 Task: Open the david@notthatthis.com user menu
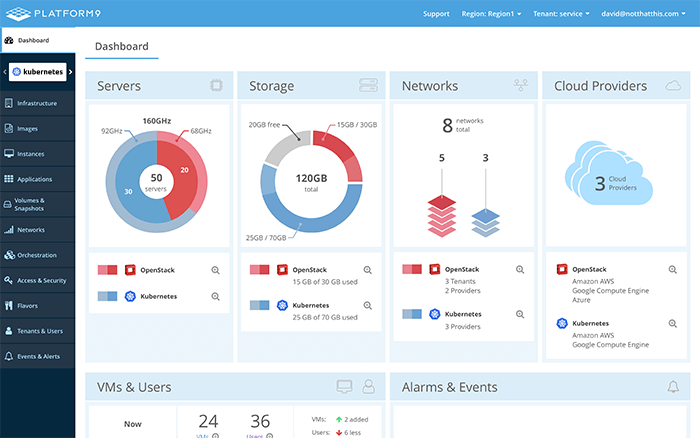pyautogui.click(x=643, y=14)
